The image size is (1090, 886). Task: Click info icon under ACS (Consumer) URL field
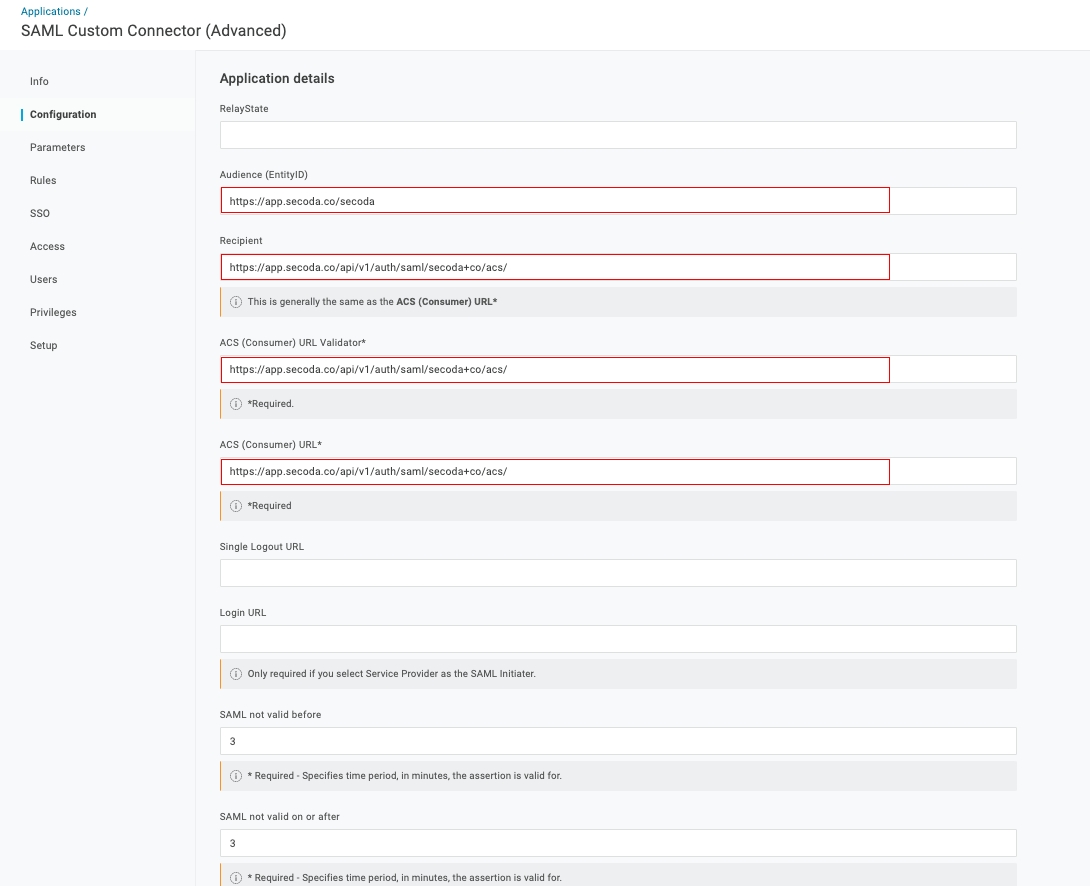[236, 506]
